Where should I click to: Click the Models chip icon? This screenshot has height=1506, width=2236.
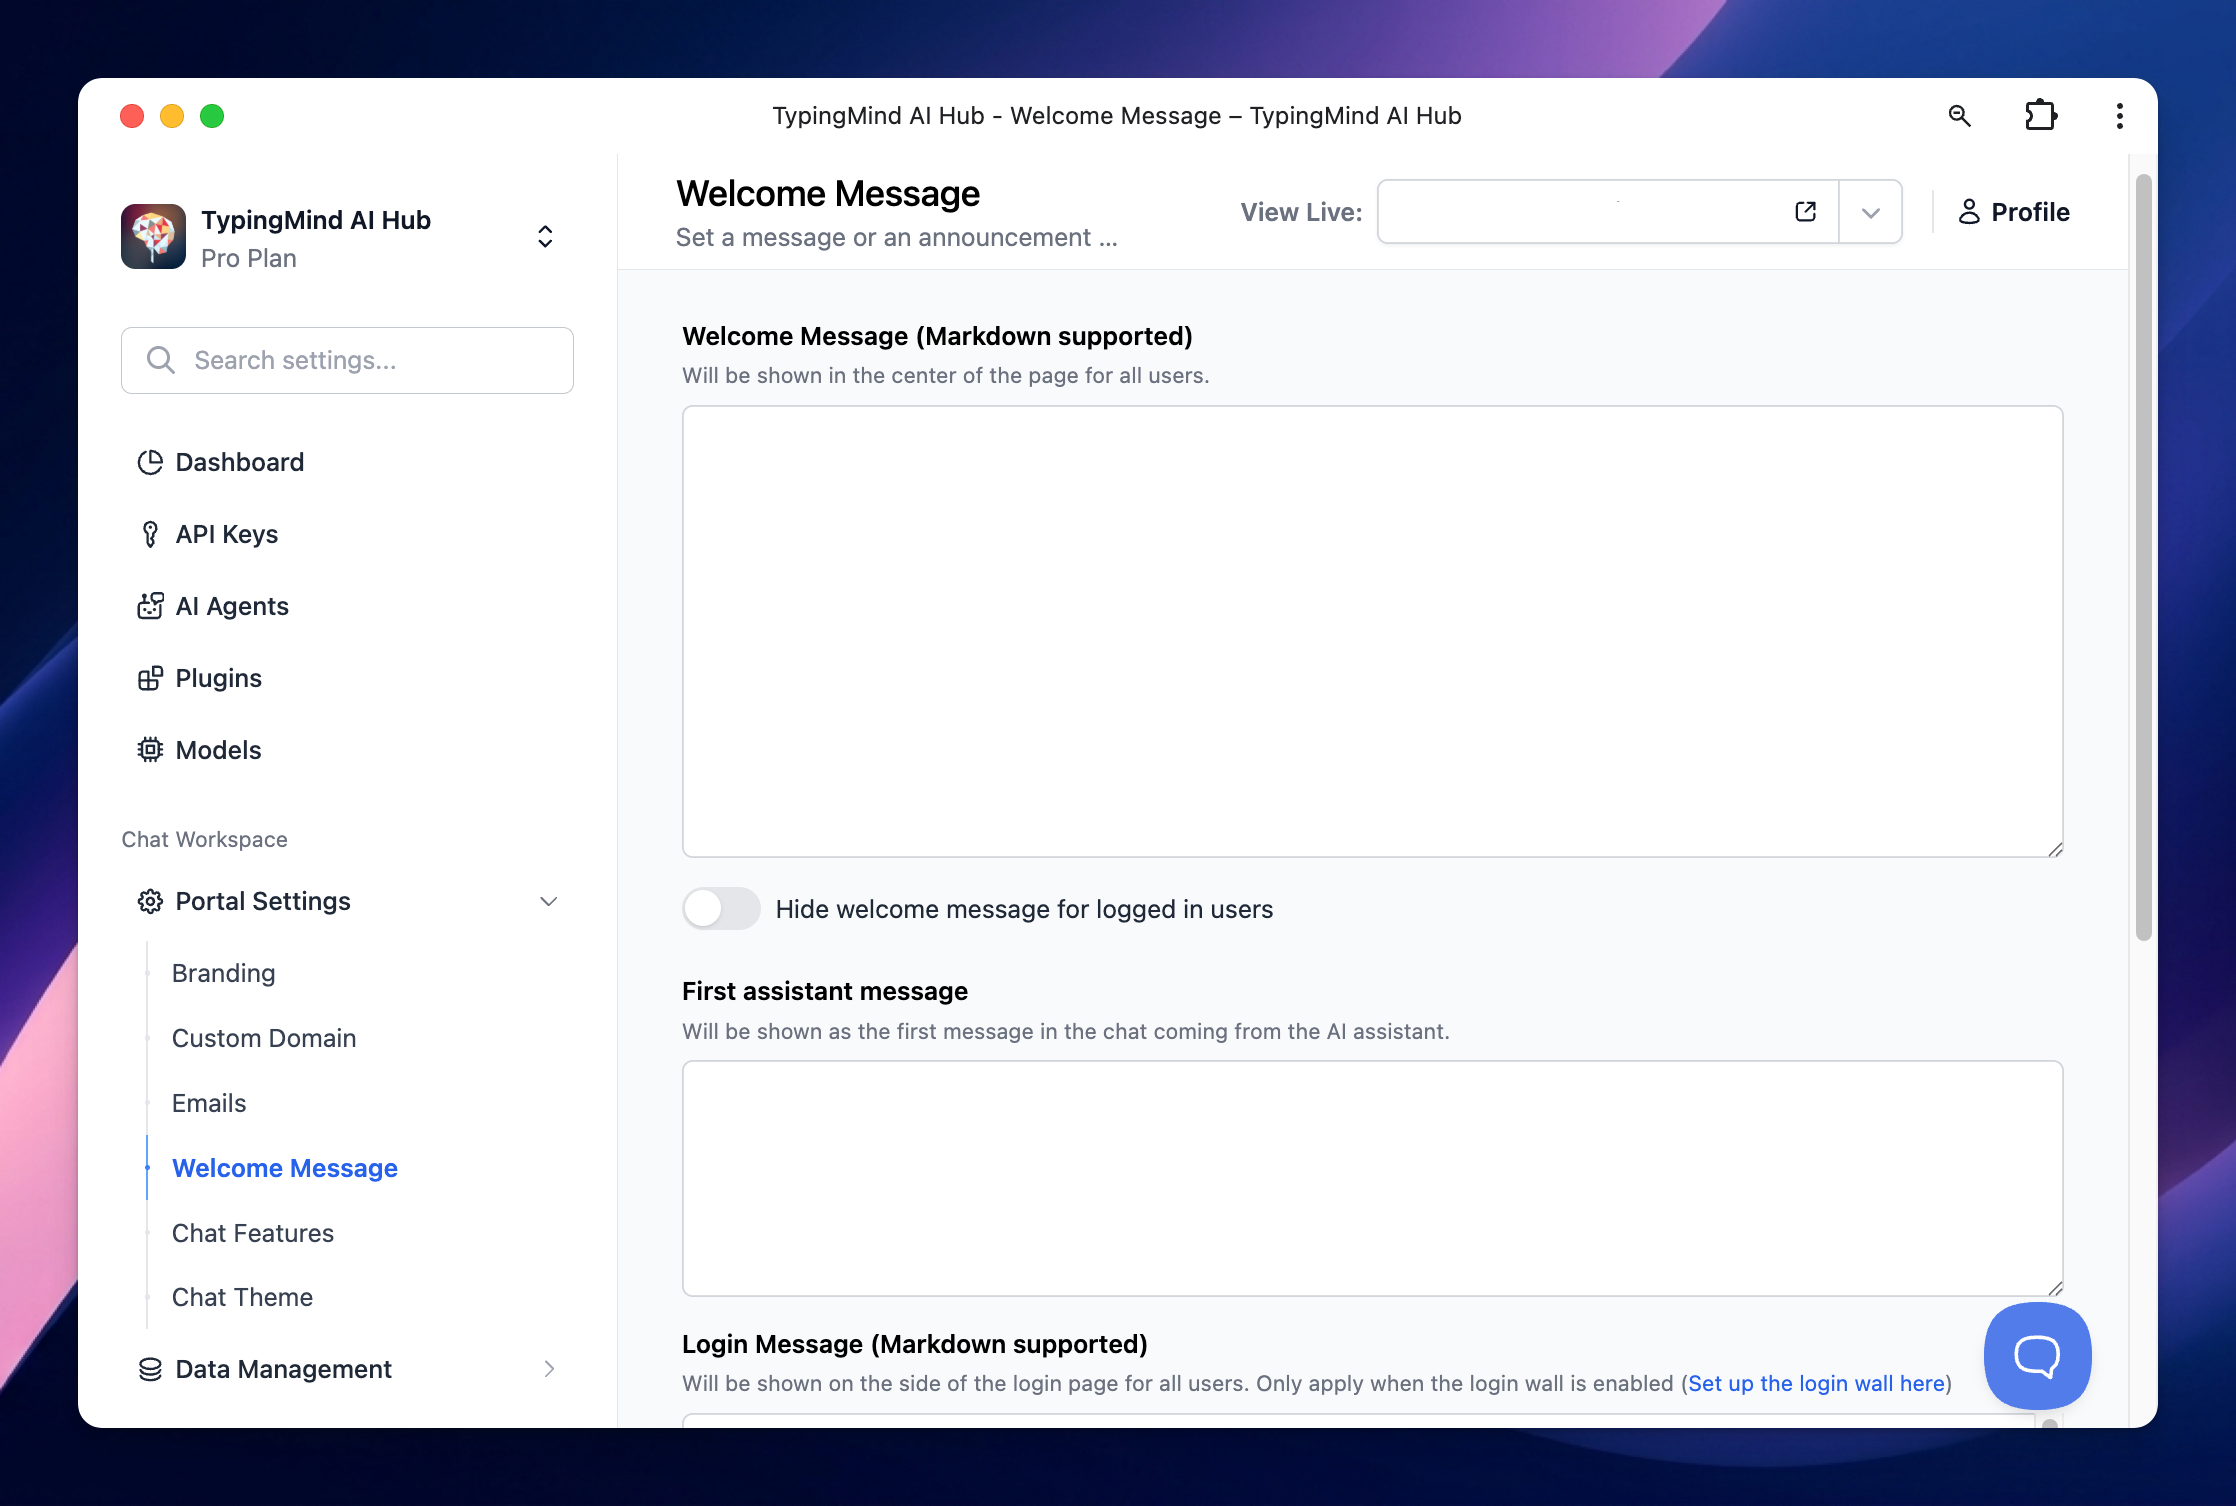click(150, 750)
